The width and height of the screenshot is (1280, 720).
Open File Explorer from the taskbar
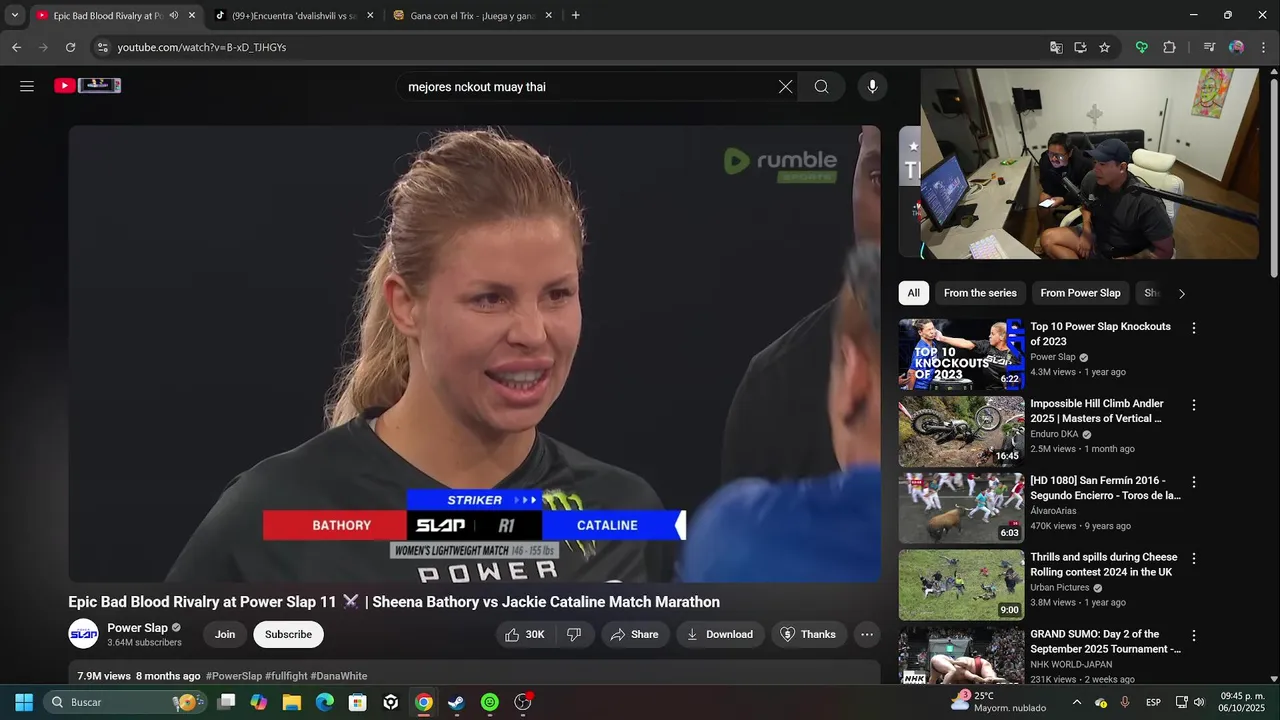pos(292,702)
